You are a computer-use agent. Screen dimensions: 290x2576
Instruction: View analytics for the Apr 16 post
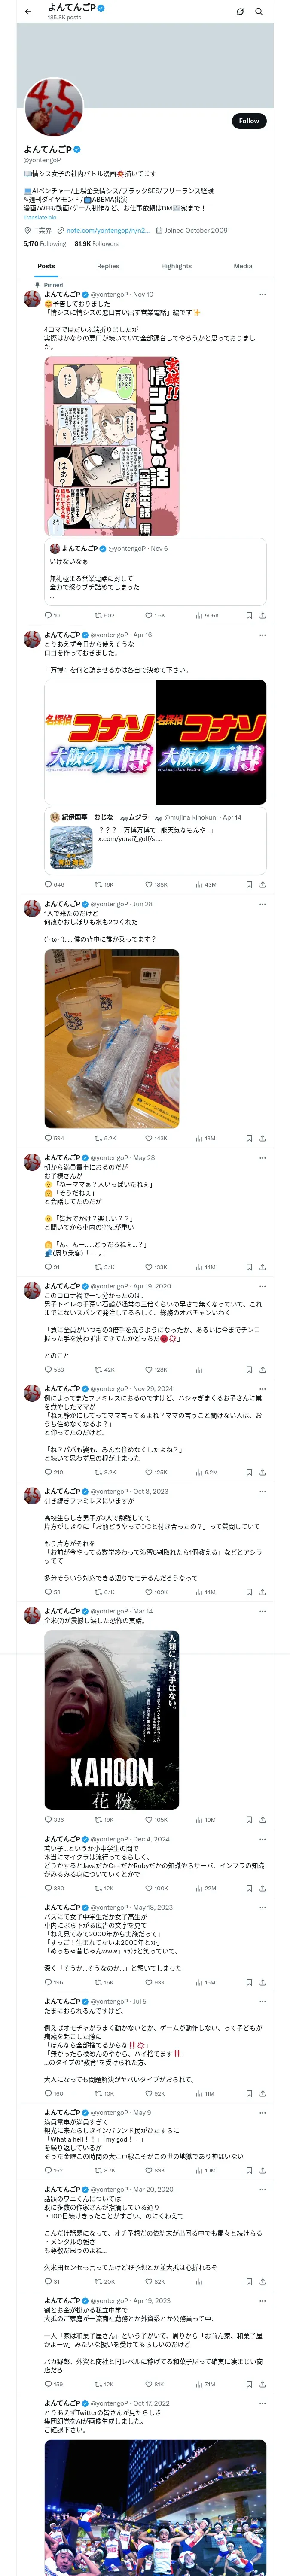[199, 884]
